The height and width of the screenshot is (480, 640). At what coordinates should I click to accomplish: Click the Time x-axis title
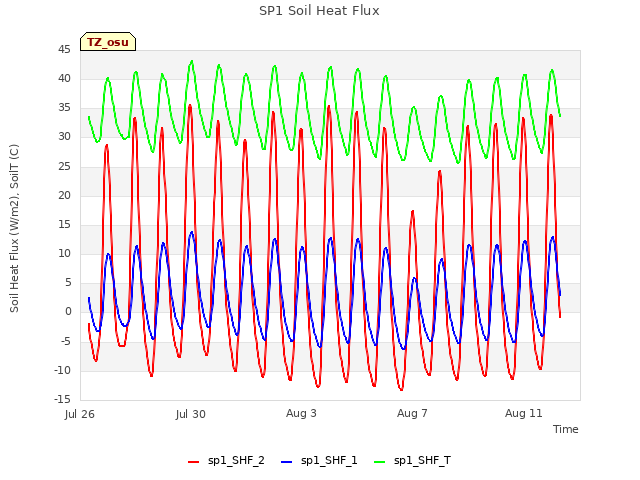click(566, 429)
